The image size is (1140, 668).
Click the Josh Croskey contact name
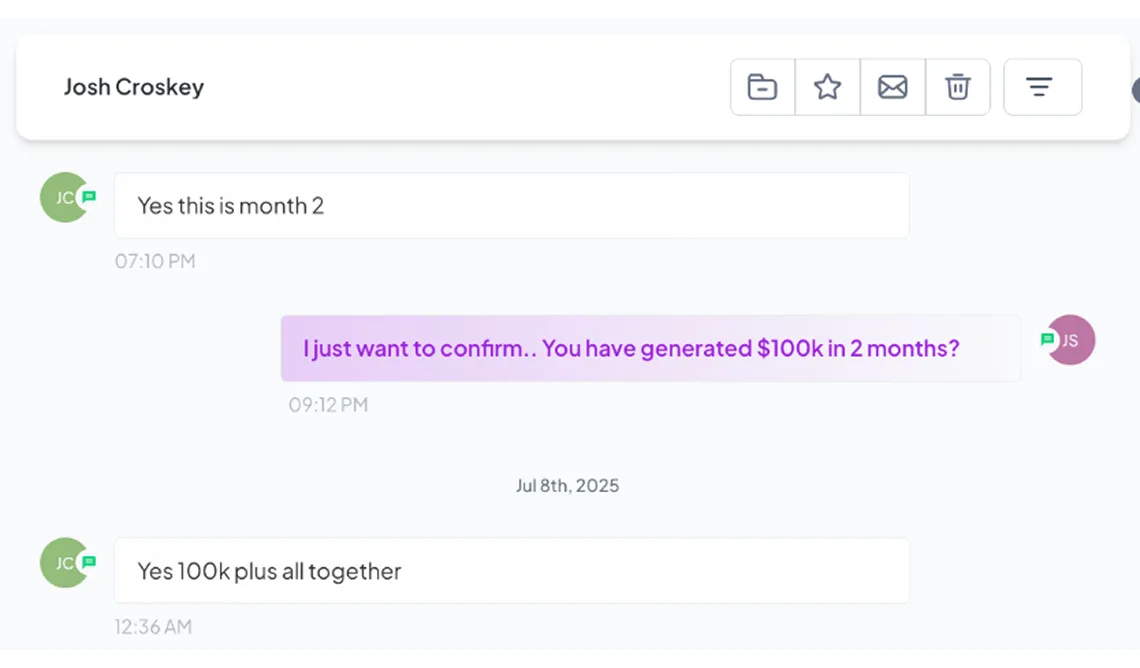pos(134,87)
